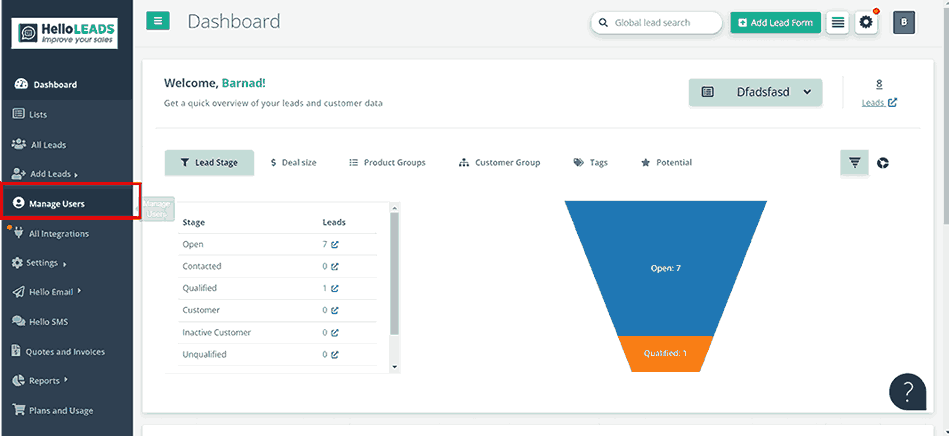
Task: Click the Add Lead Form button
Action: tap(775, 22)
